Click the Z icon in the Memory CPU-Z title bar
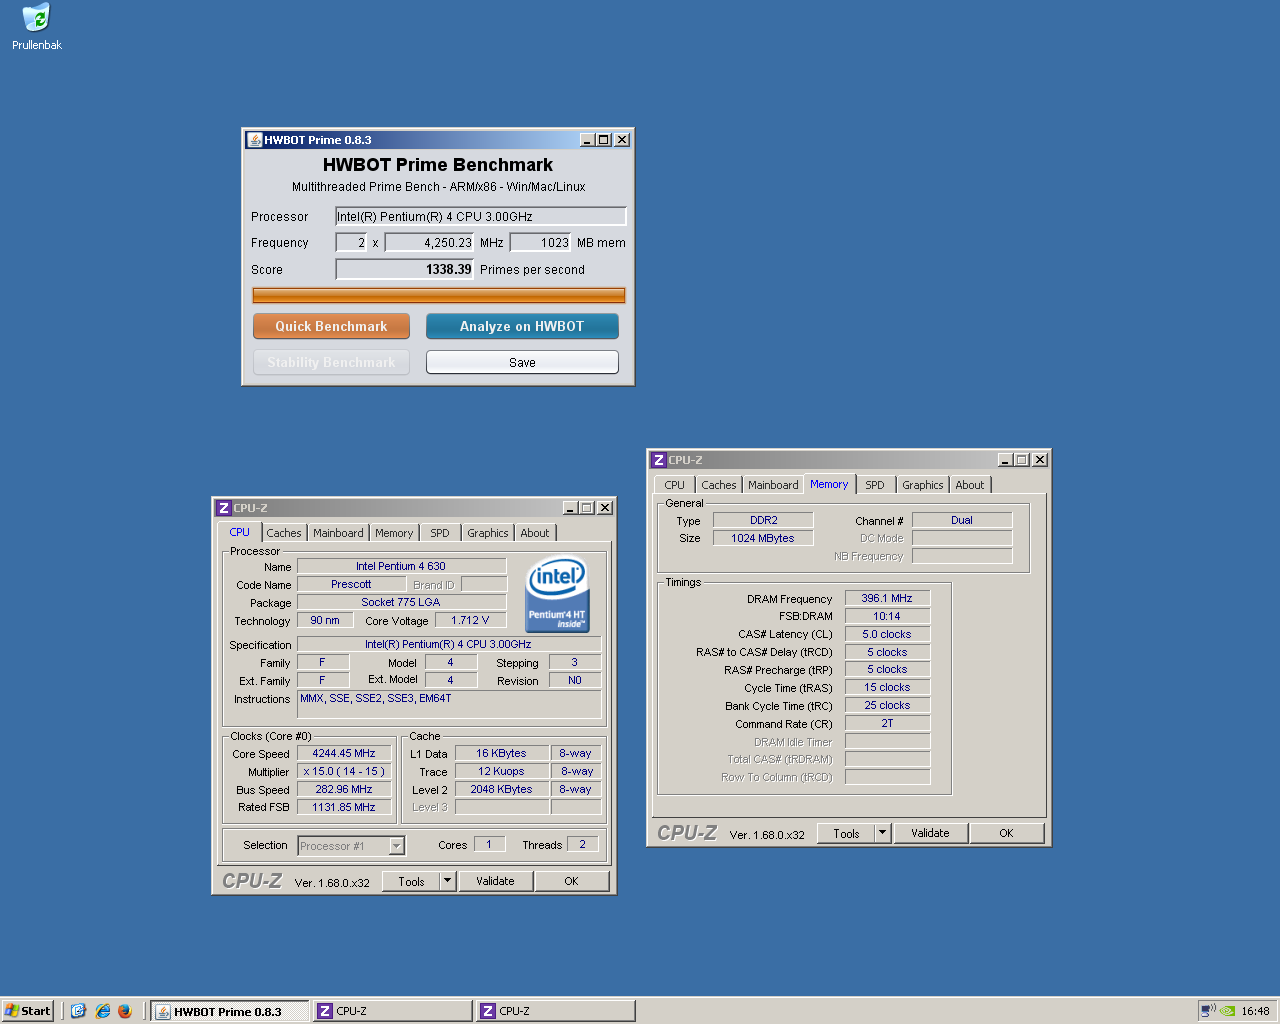Viewport: 1280px width, 1024px height. pos(659,460)
